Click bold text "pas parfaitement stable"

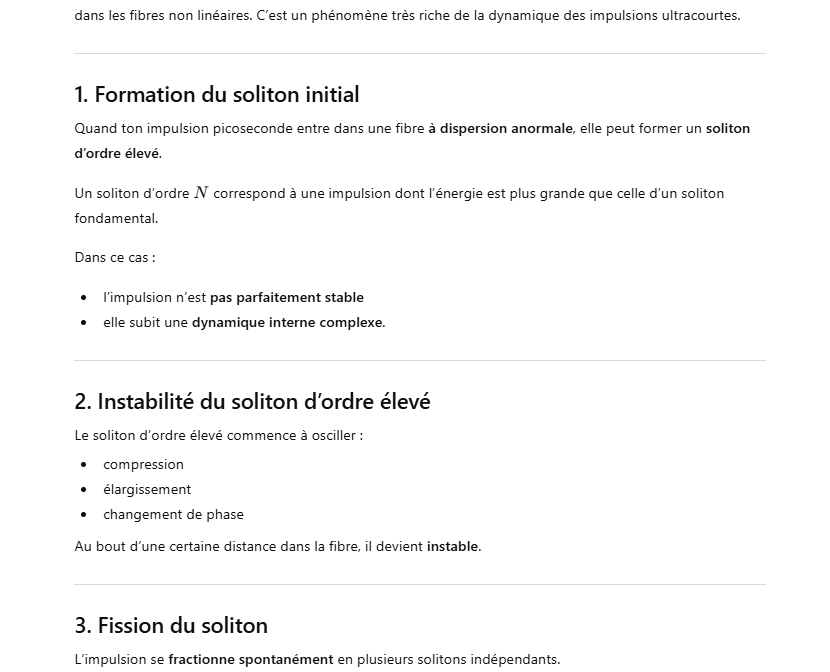point(286,297)
